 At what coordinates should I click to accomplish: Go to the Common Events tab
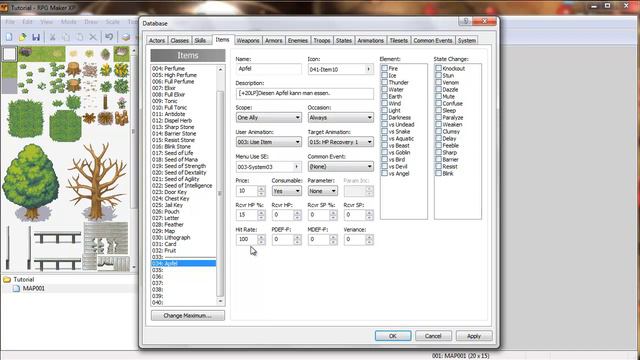433,40
